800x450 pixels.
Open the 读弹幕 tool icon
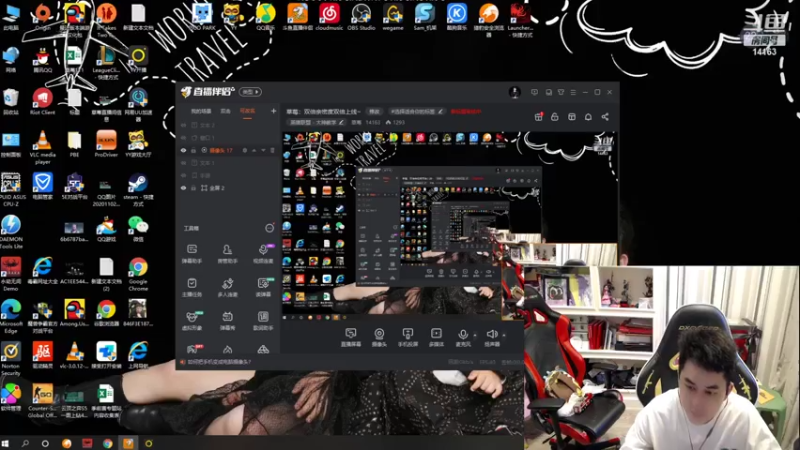tap(263, 287)
